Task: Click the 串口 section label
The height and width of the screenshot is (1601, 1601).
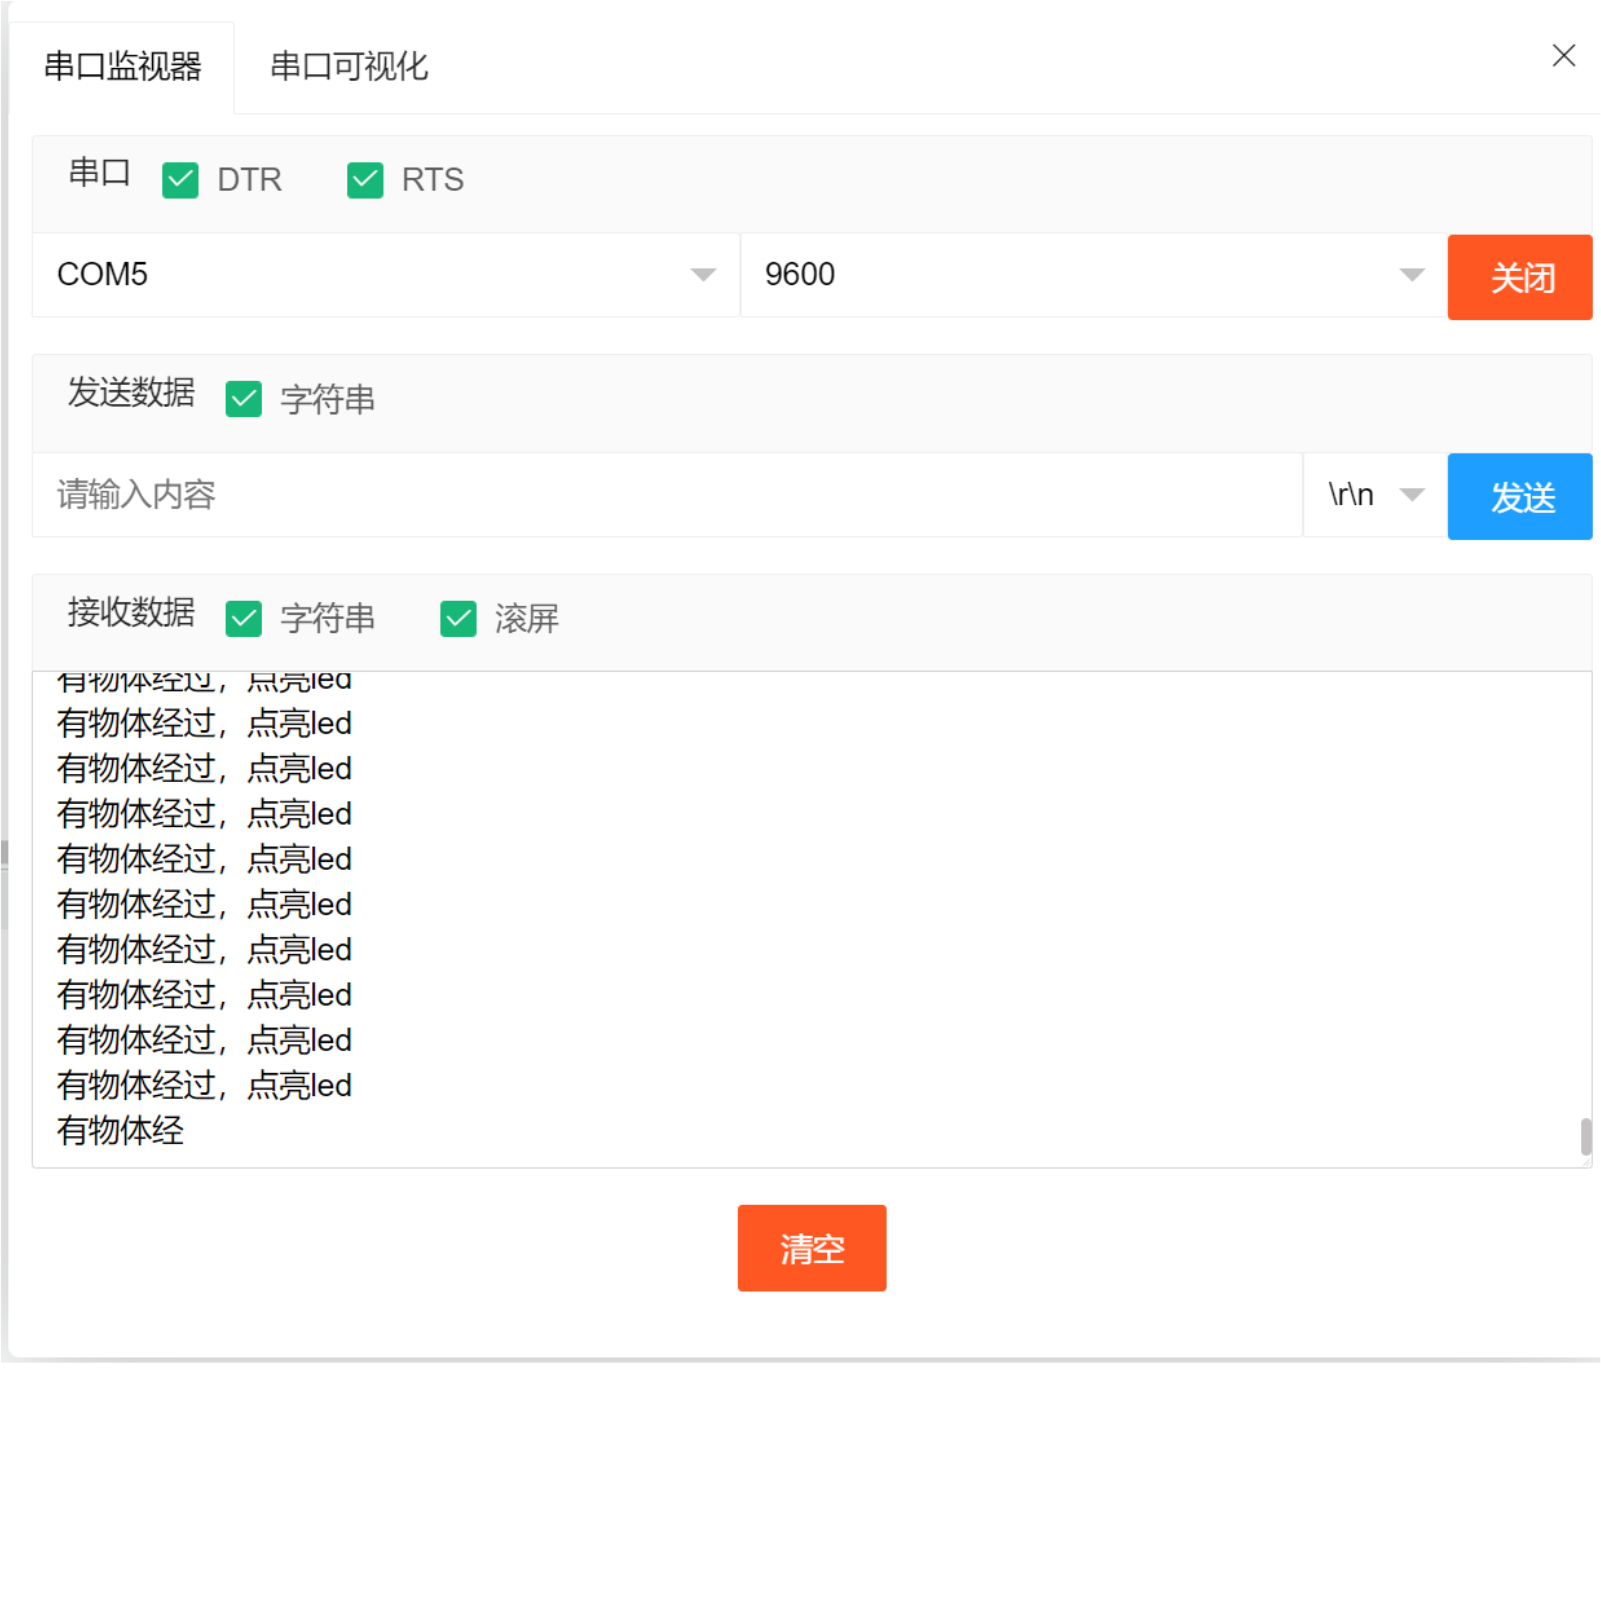Action: click(x=99, y=173)
